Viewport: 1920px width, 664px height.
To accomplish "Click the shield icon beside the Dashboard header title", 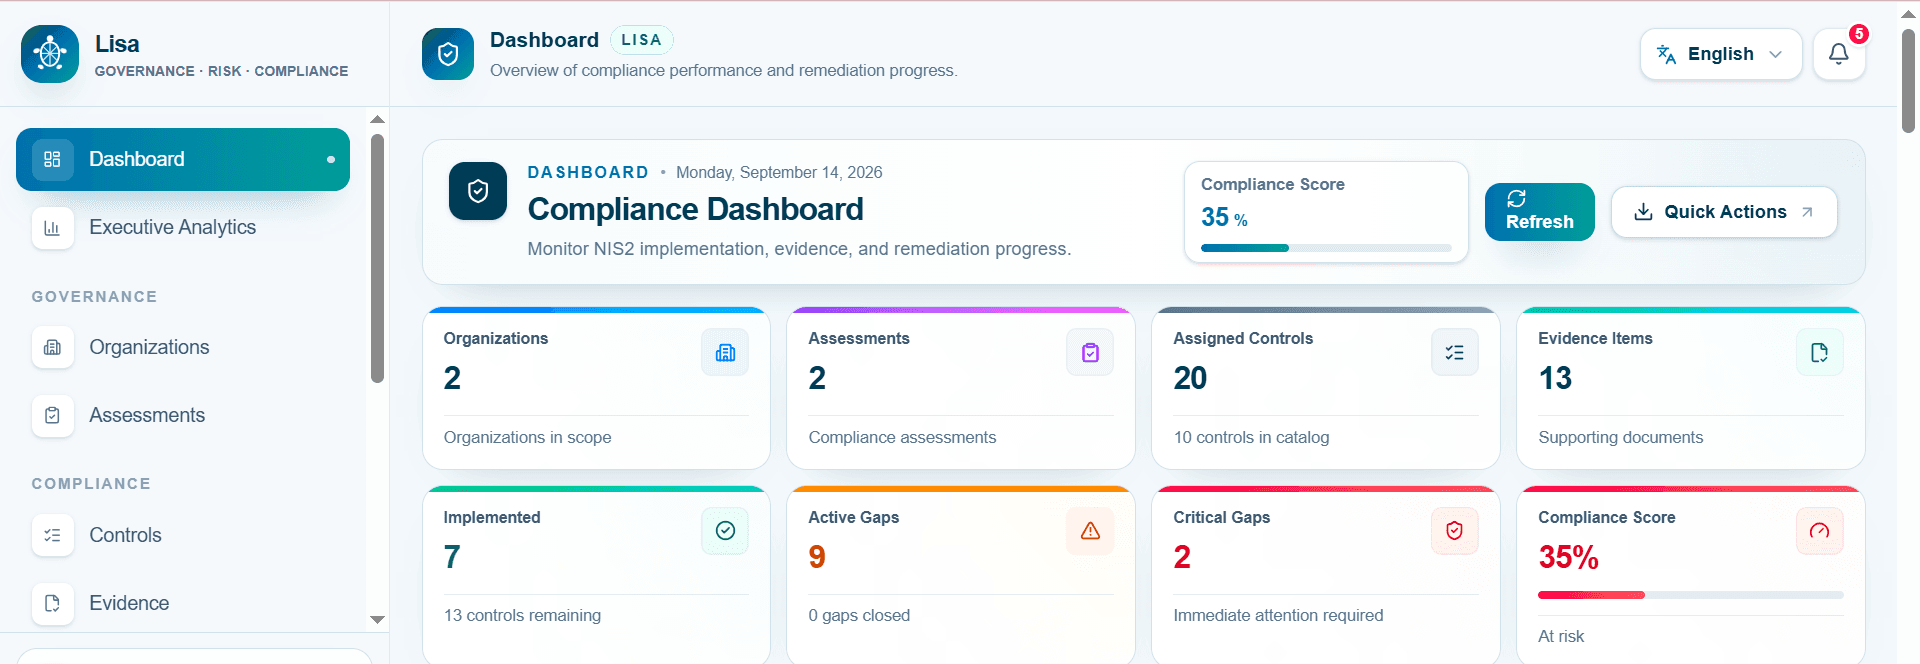I will (x=448, y=54).
